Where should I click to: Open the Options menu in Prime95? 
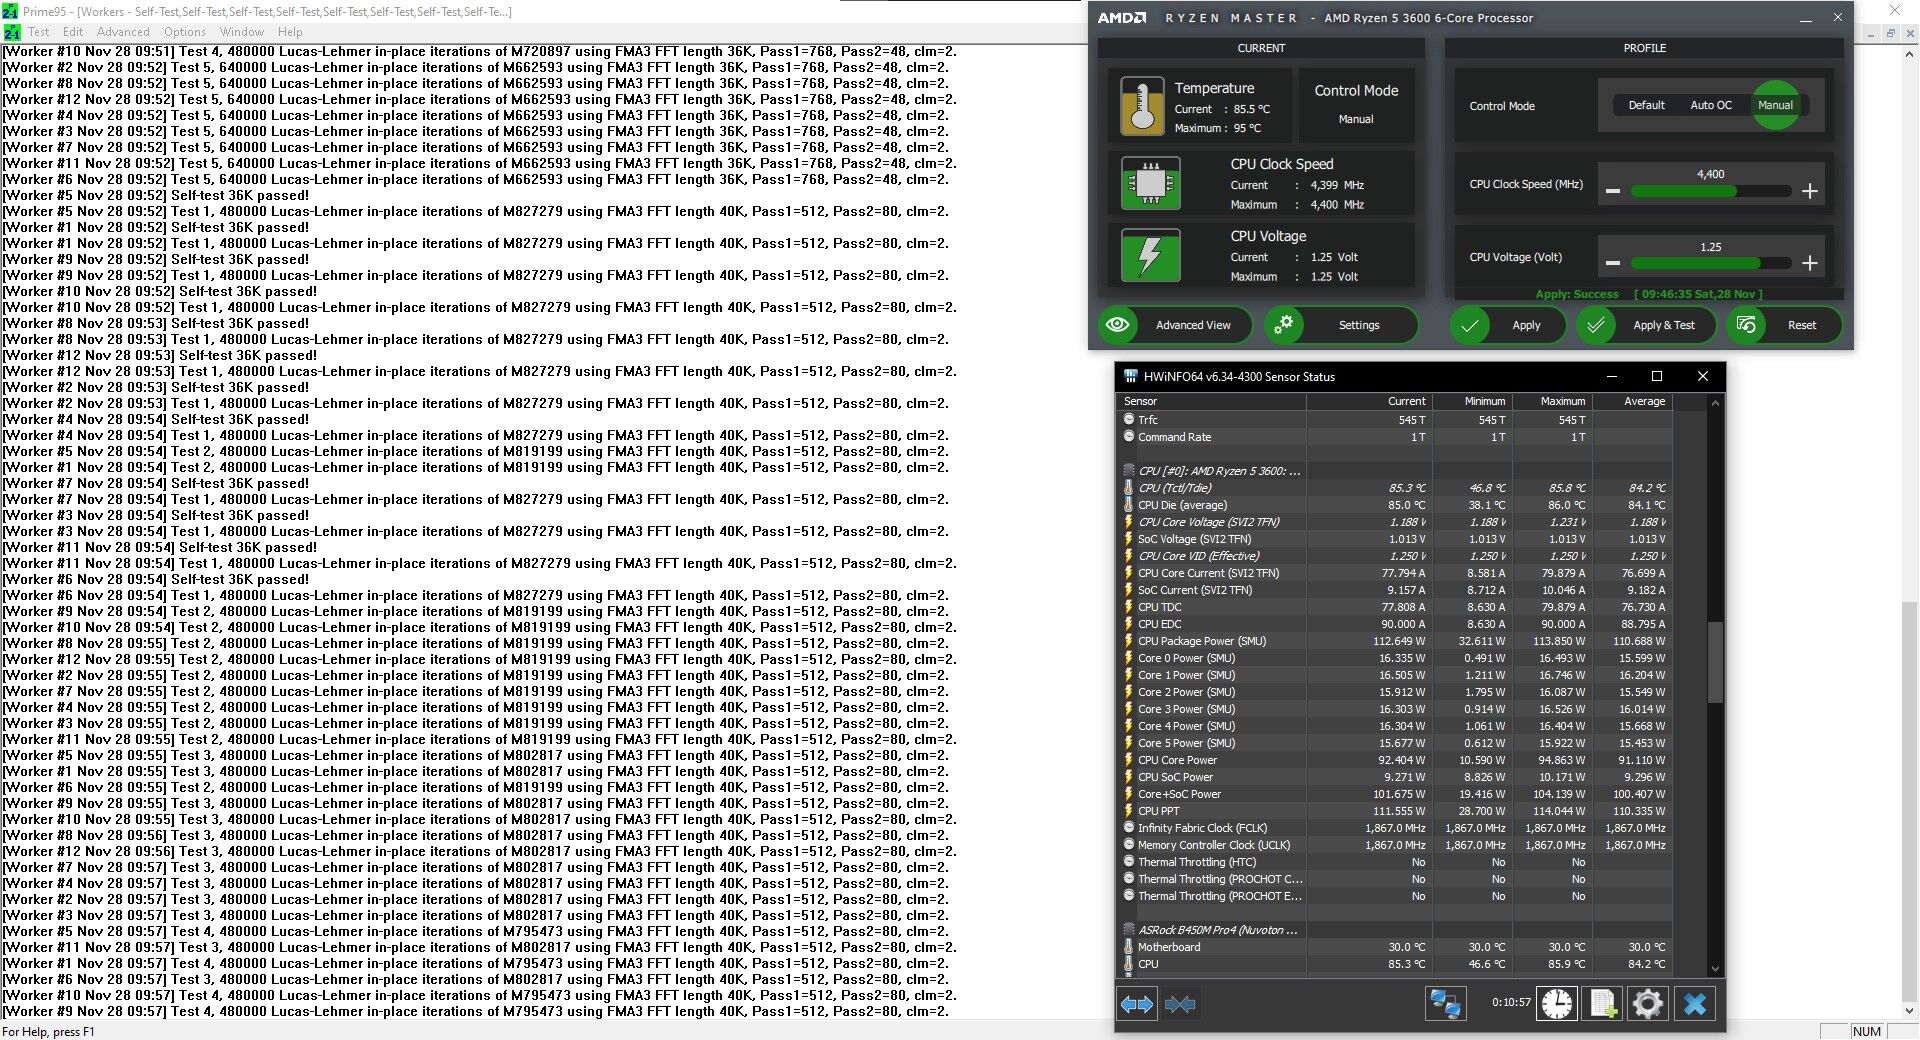[185, 32]
